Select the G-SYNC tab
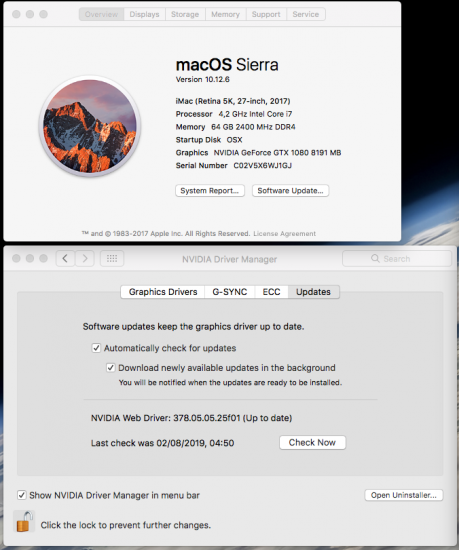The image size is (459, 550). (230, 292)
